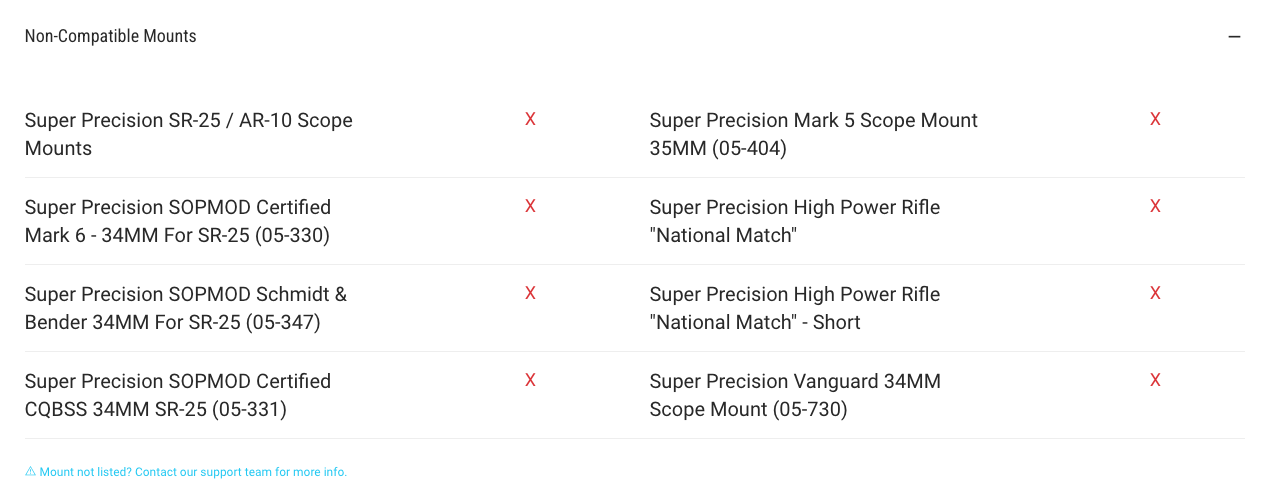Viewport: 1273px width, 497px height.
Task: Click red X for Vanguard 34MM (05-730)
Action: [1155, 380]
